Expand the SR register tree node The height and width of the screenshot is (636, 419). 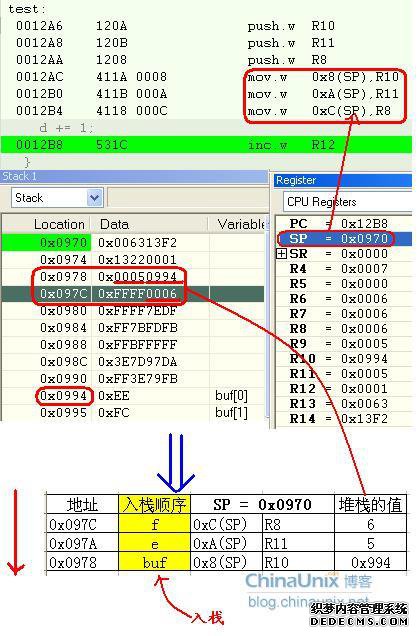(281, 254)
